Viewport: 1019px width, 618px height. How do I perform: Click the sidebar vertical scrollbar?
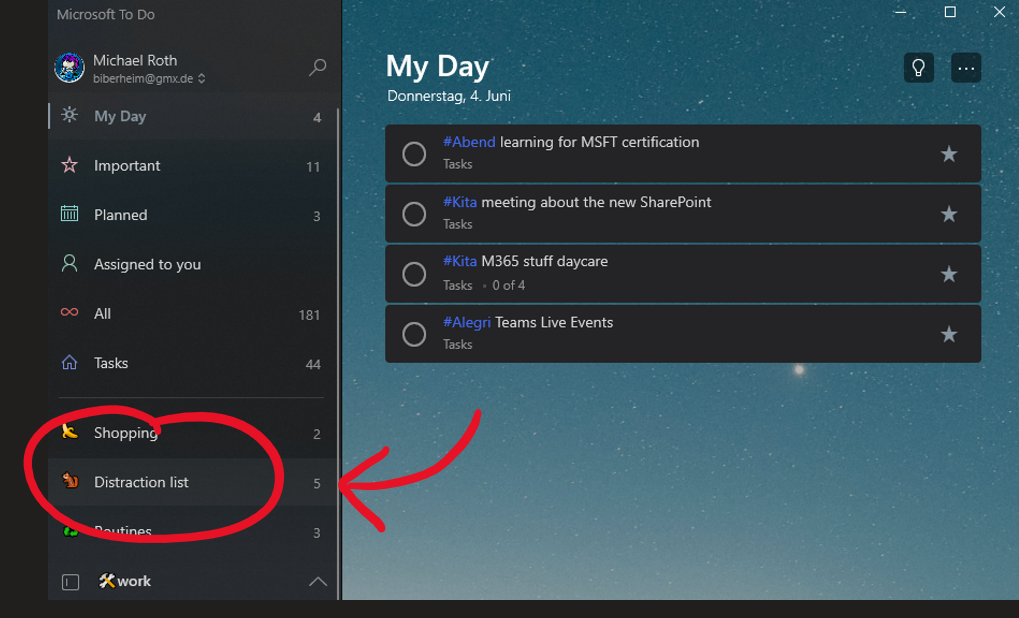pyautogui.click(x=339, y=354)
